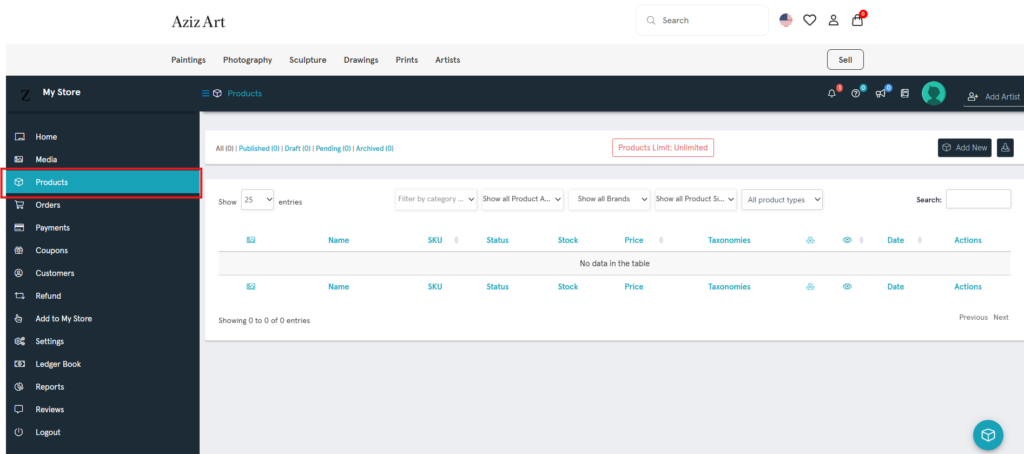Open the wishlist heart icon

click(809, 20)
